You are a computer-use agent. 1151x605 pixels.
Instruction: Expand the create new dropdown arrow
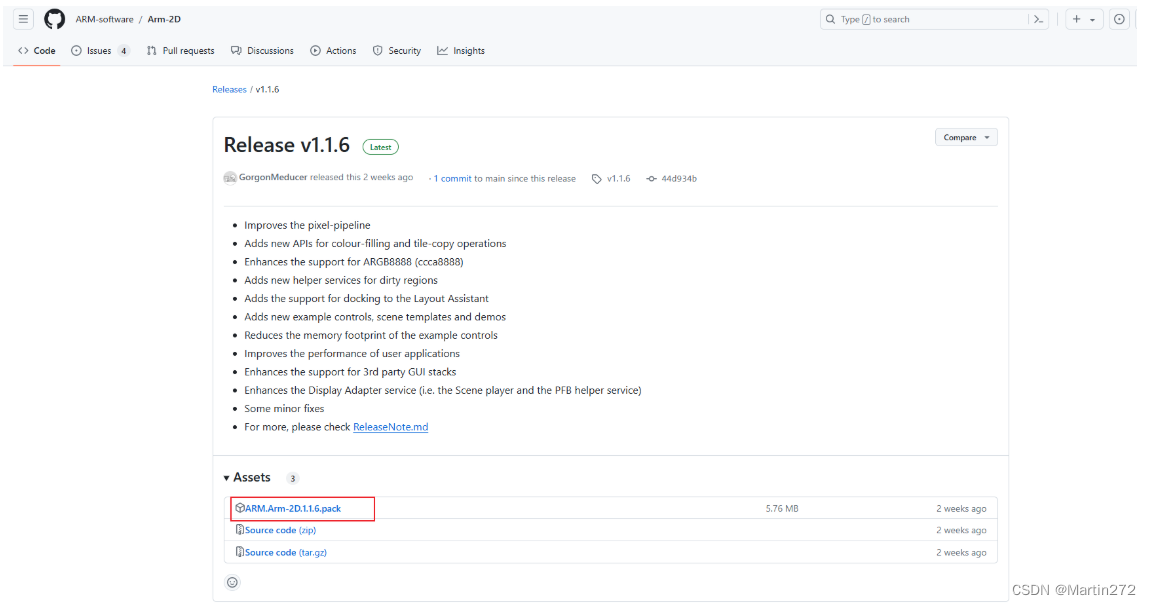point(1092,20)
